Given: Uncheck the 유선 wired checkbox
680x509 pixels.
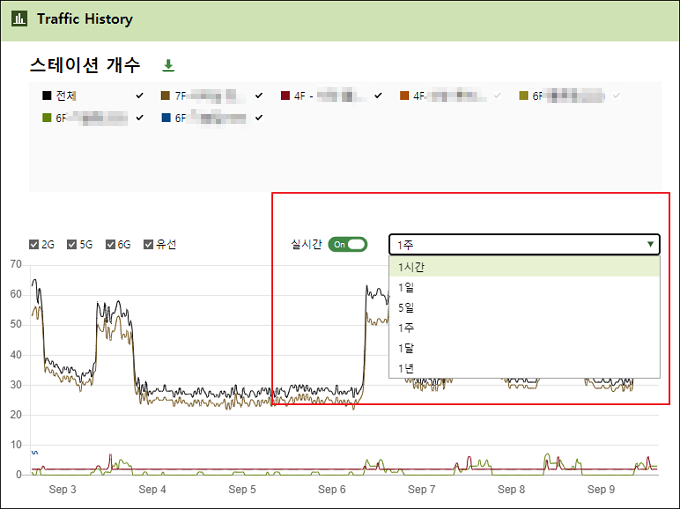Looking at the screenshot, I should click(x=148, y=245).
